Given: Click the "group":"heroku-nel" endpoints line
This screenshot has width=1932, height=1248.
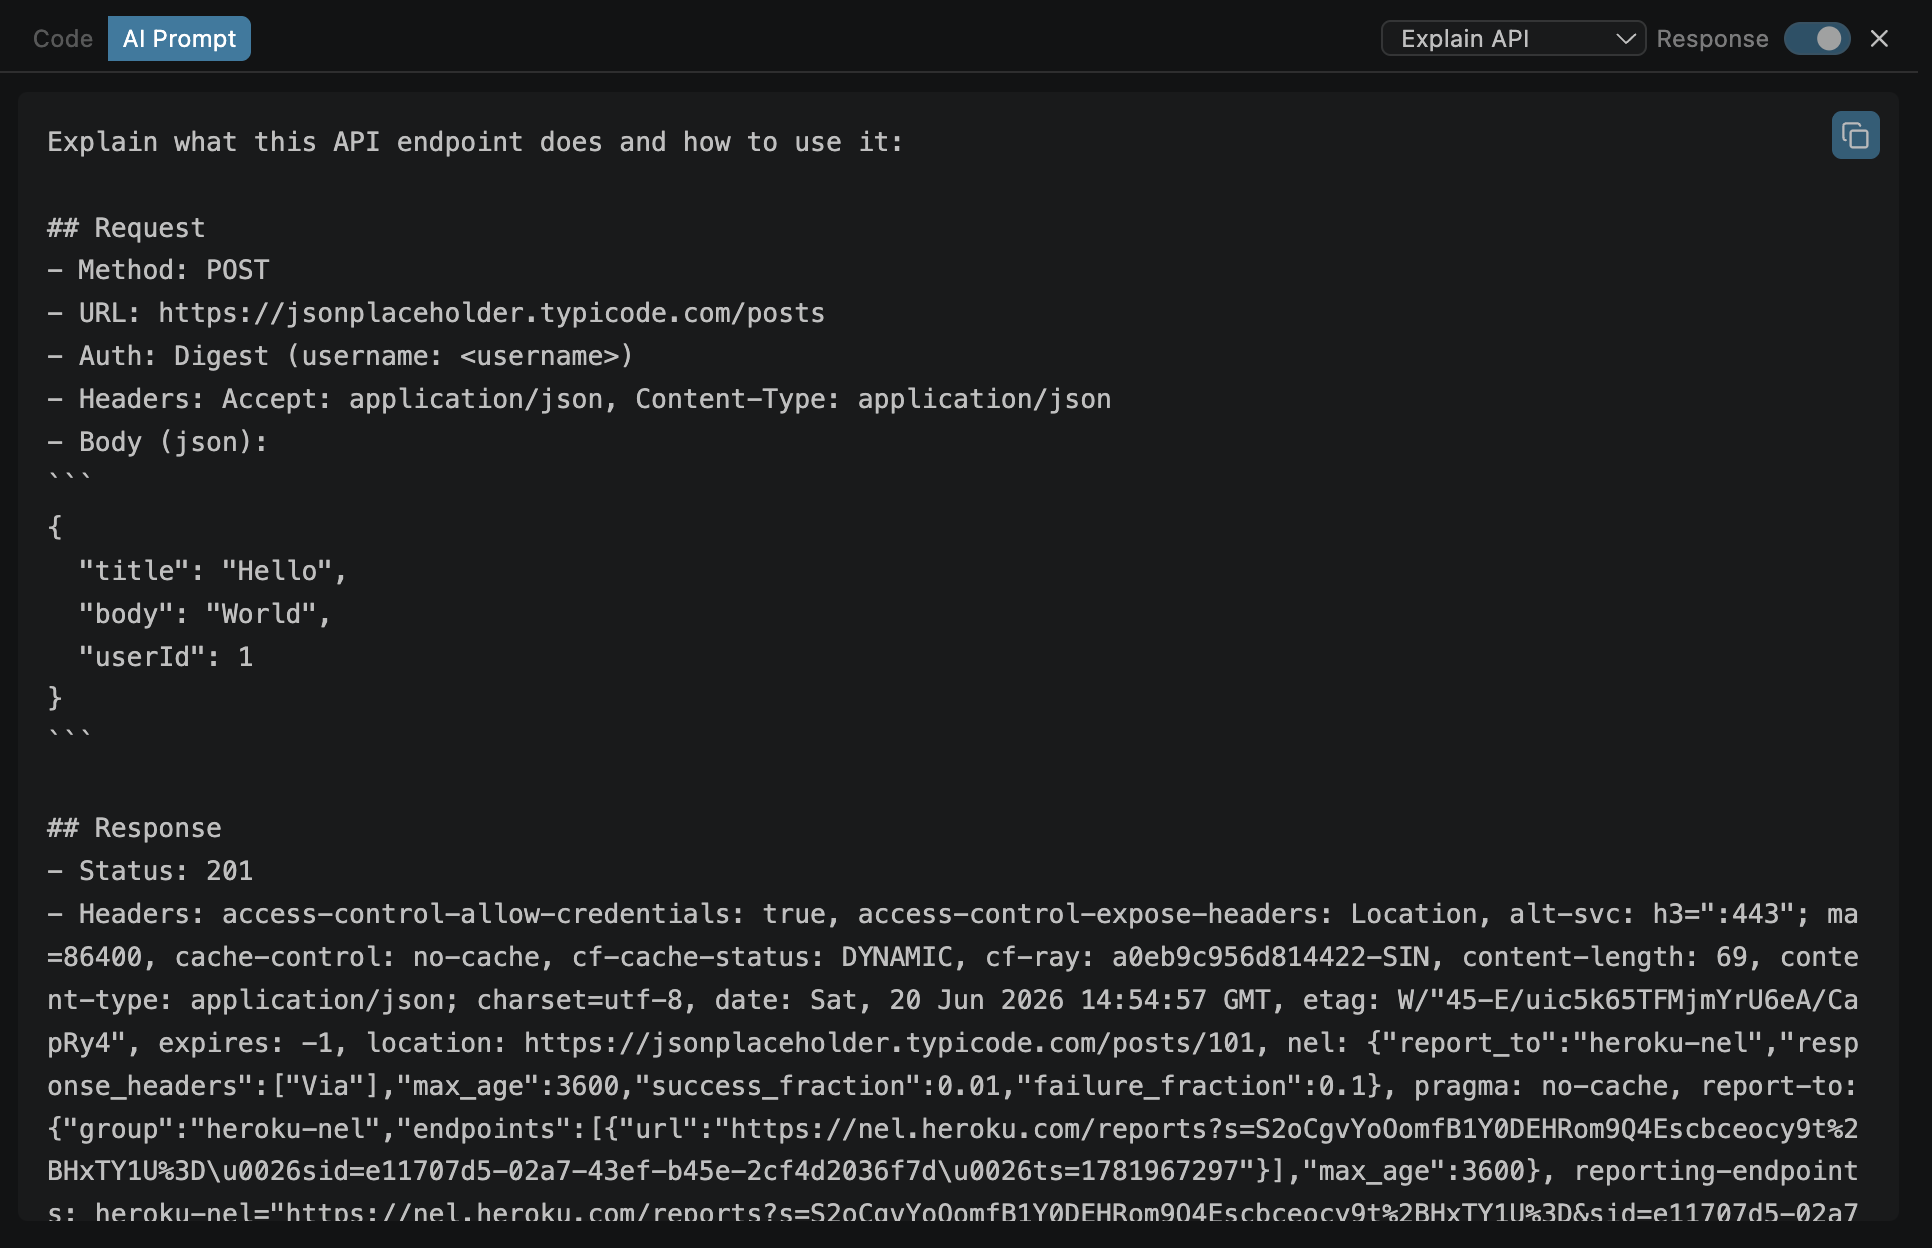Looking at the screenshot, I should point(952,1129).
